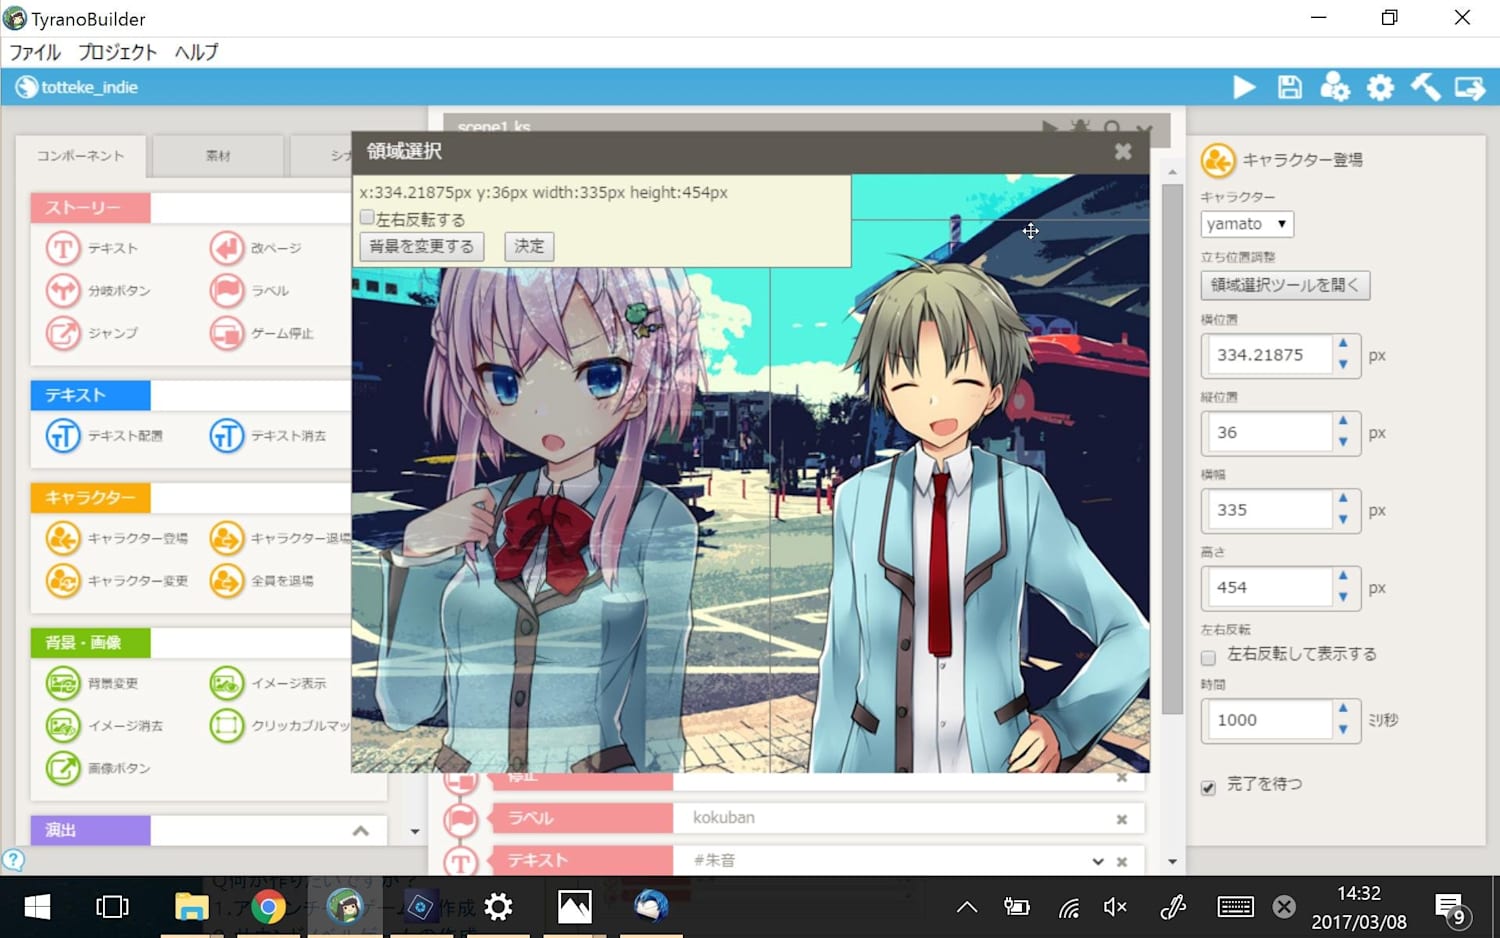The width and height of the screenshot is (1500, 938).
Task: Open character settings icon in top toolbar
Action: click(1334, 88)
